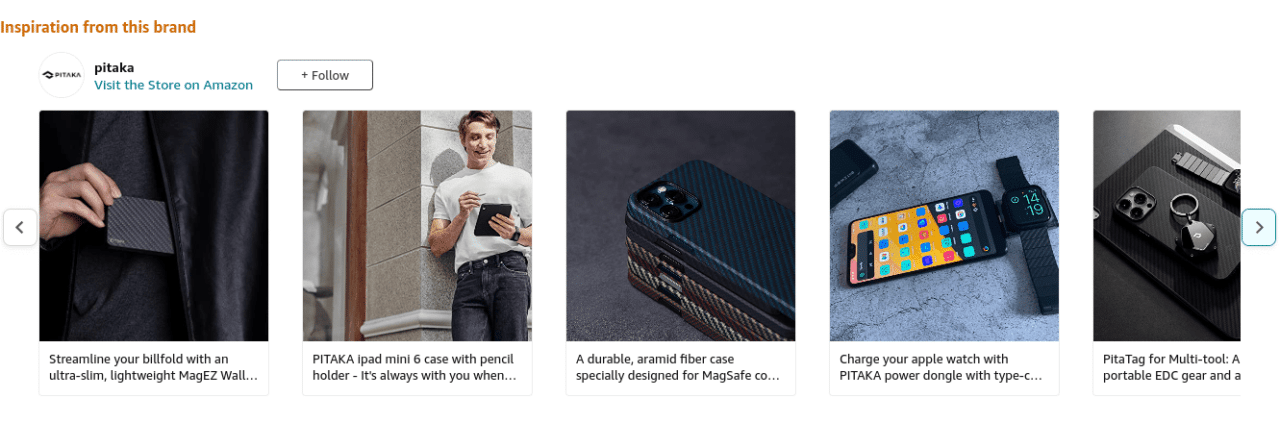Viewport: 1280px width, 423px height.
Task: Click caption 'Streamline your billfold with an ultra-slim'
Action: [x=154, y=367]
